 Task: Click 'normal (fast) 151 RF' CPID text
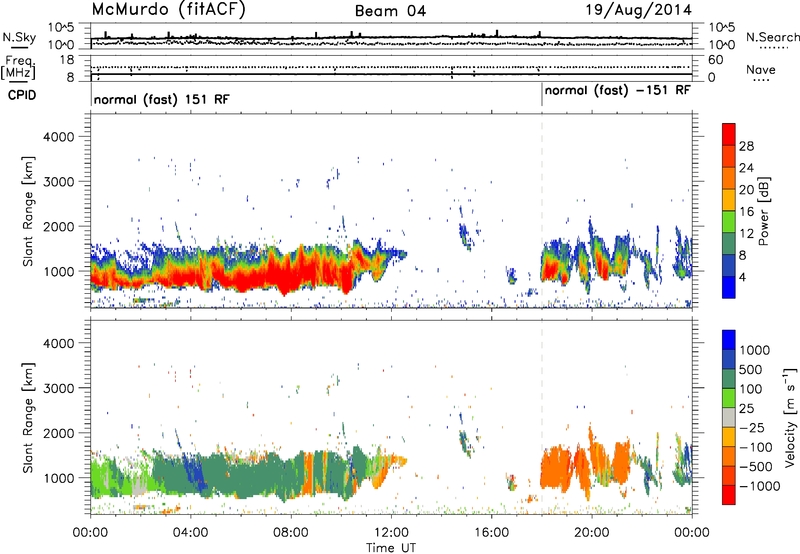tap(162, 99)
